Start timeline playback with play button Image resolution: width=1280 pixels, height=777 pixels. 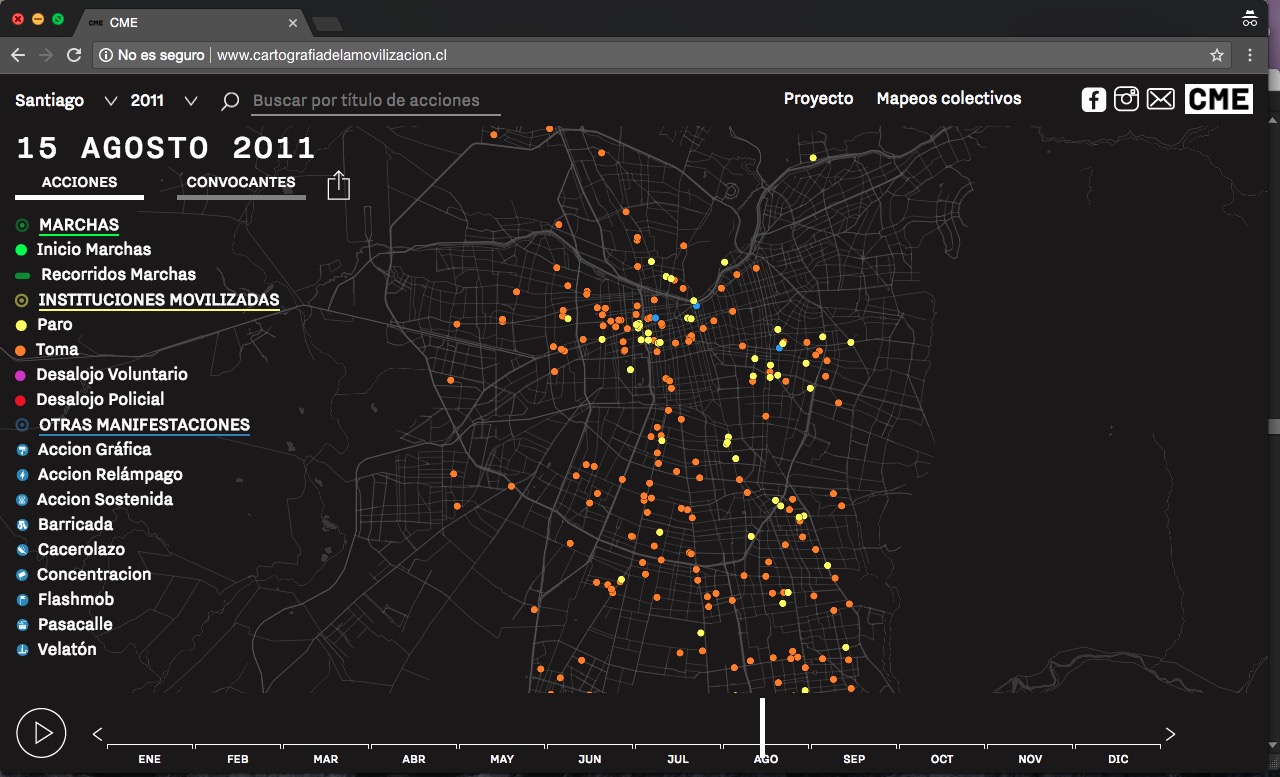(x=41, y=733)
